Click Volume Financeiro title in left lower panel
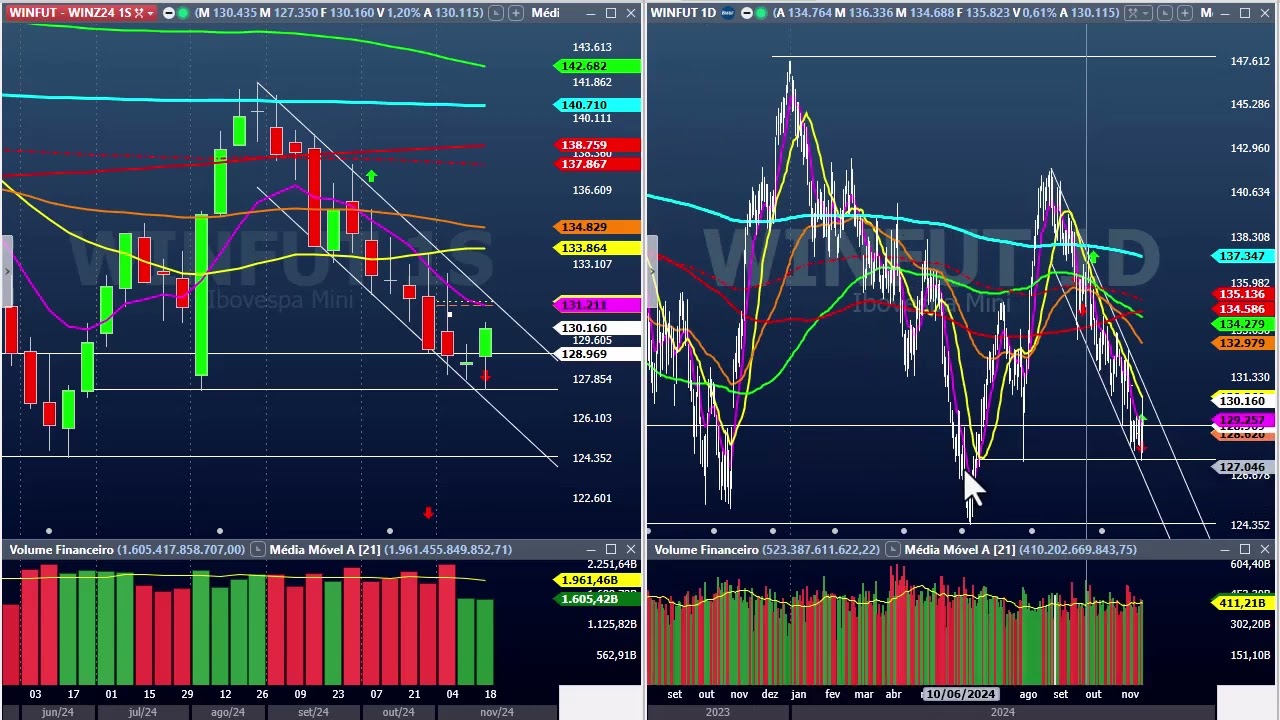The image size is (1280, 720). pyautogui.click(x=61, y=549)
